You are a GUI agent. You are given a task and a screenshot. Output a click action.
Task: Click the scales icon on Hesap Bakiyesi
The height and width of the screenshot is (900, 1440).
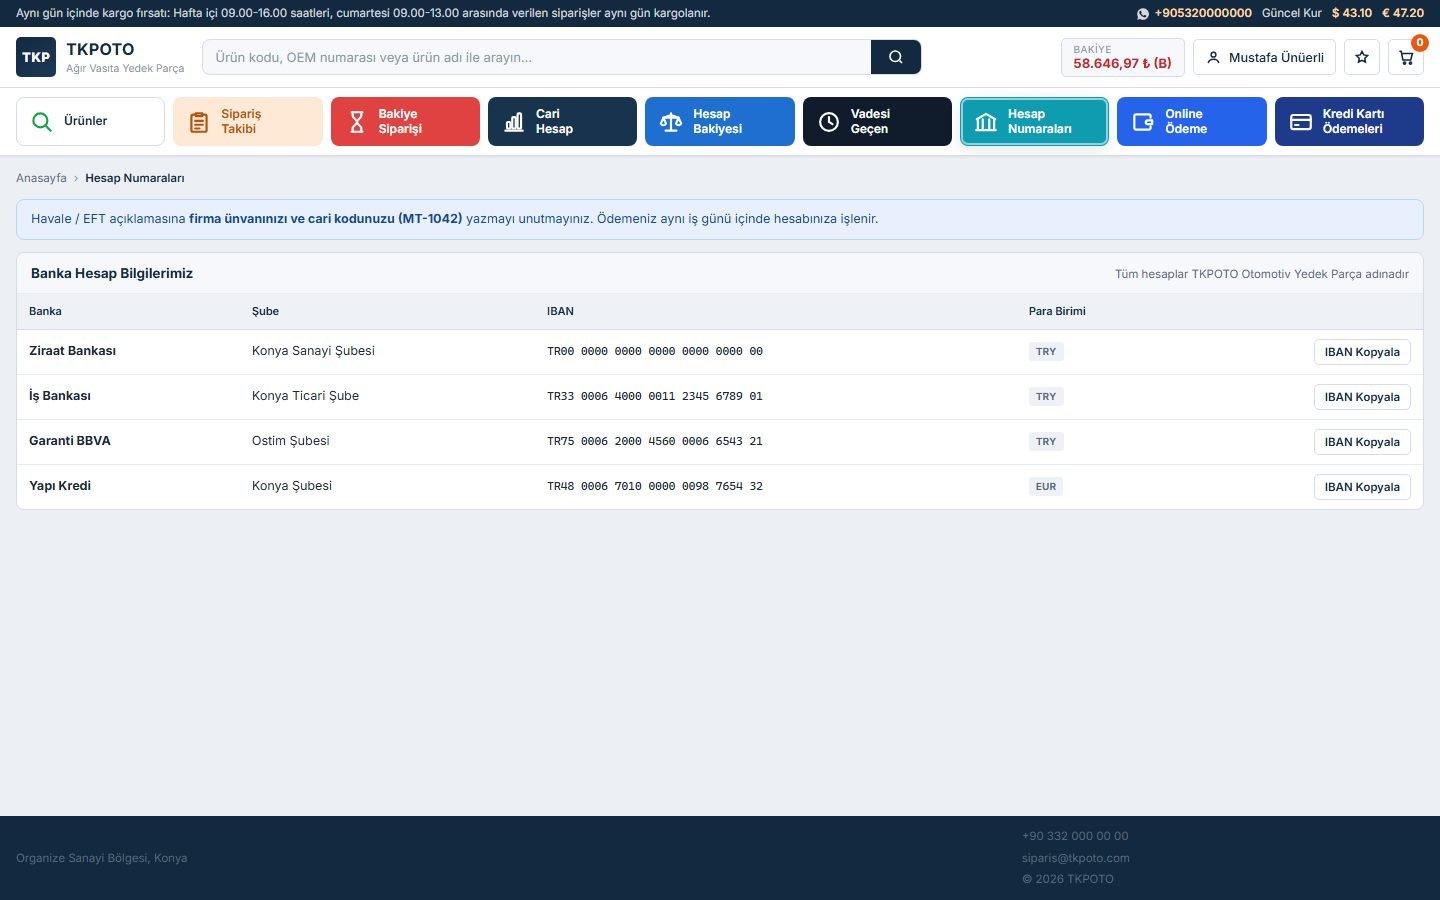(671, 122)
